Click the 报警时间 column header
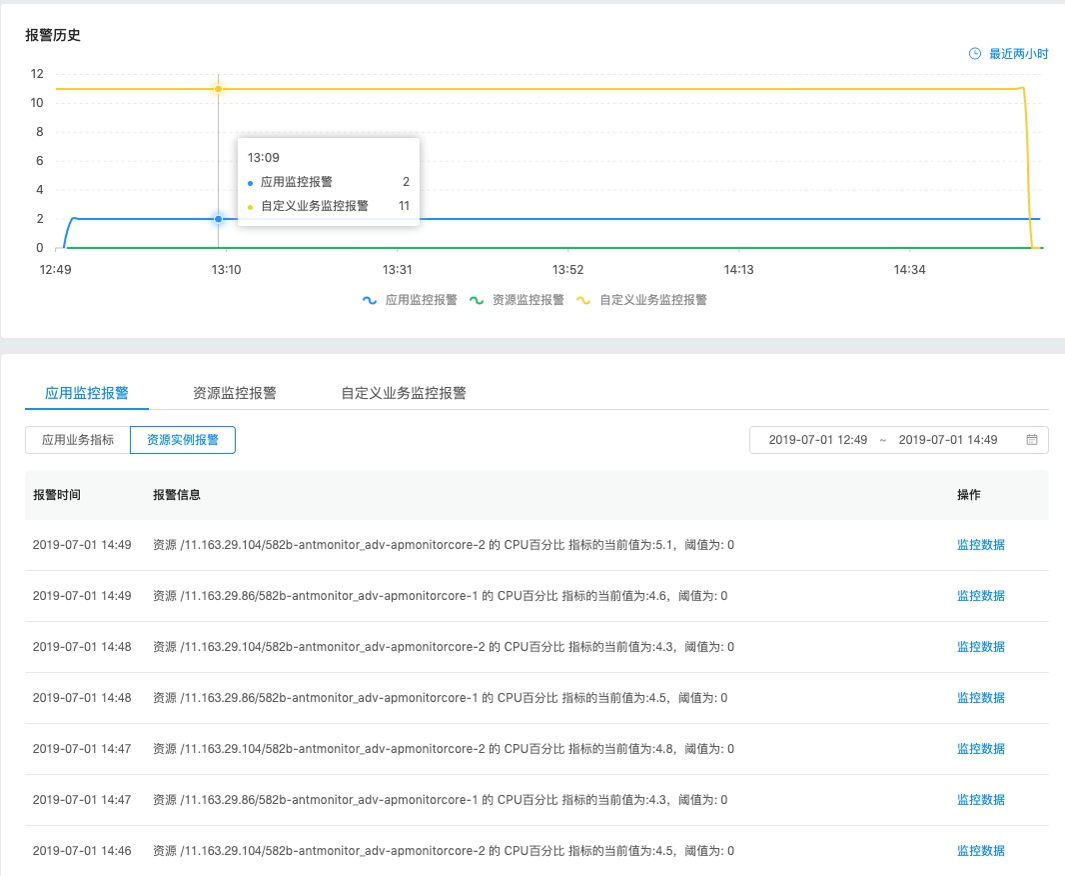 point(57,494)
